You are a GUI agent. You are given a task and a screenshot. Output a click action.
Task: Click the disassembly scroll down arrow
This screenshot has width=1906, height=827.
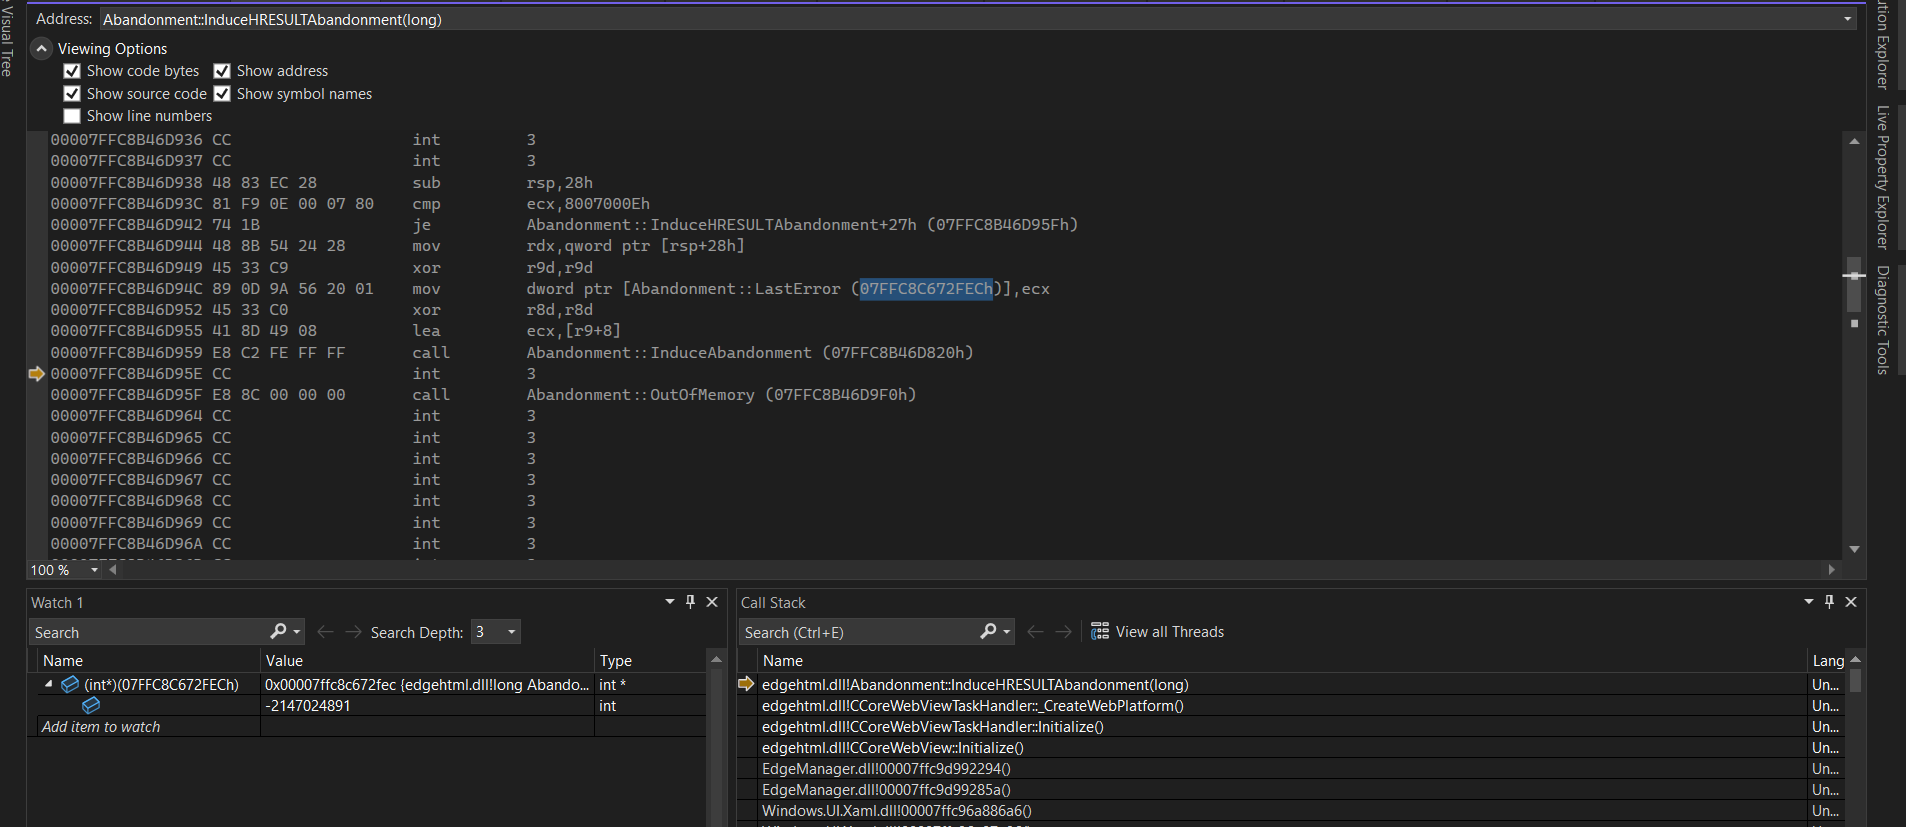pos(1854,549)
